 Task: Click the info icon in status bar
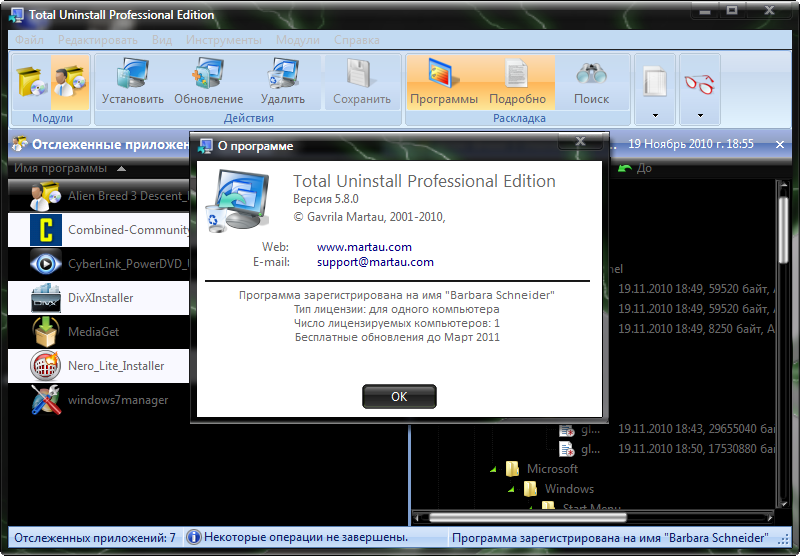[x=193, y=537]
